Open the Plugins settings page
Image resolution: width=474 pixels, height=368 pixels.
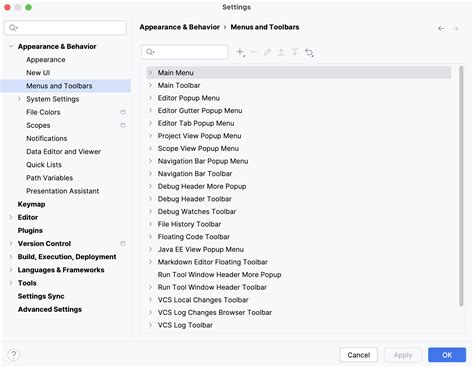[x=30, y=231]
